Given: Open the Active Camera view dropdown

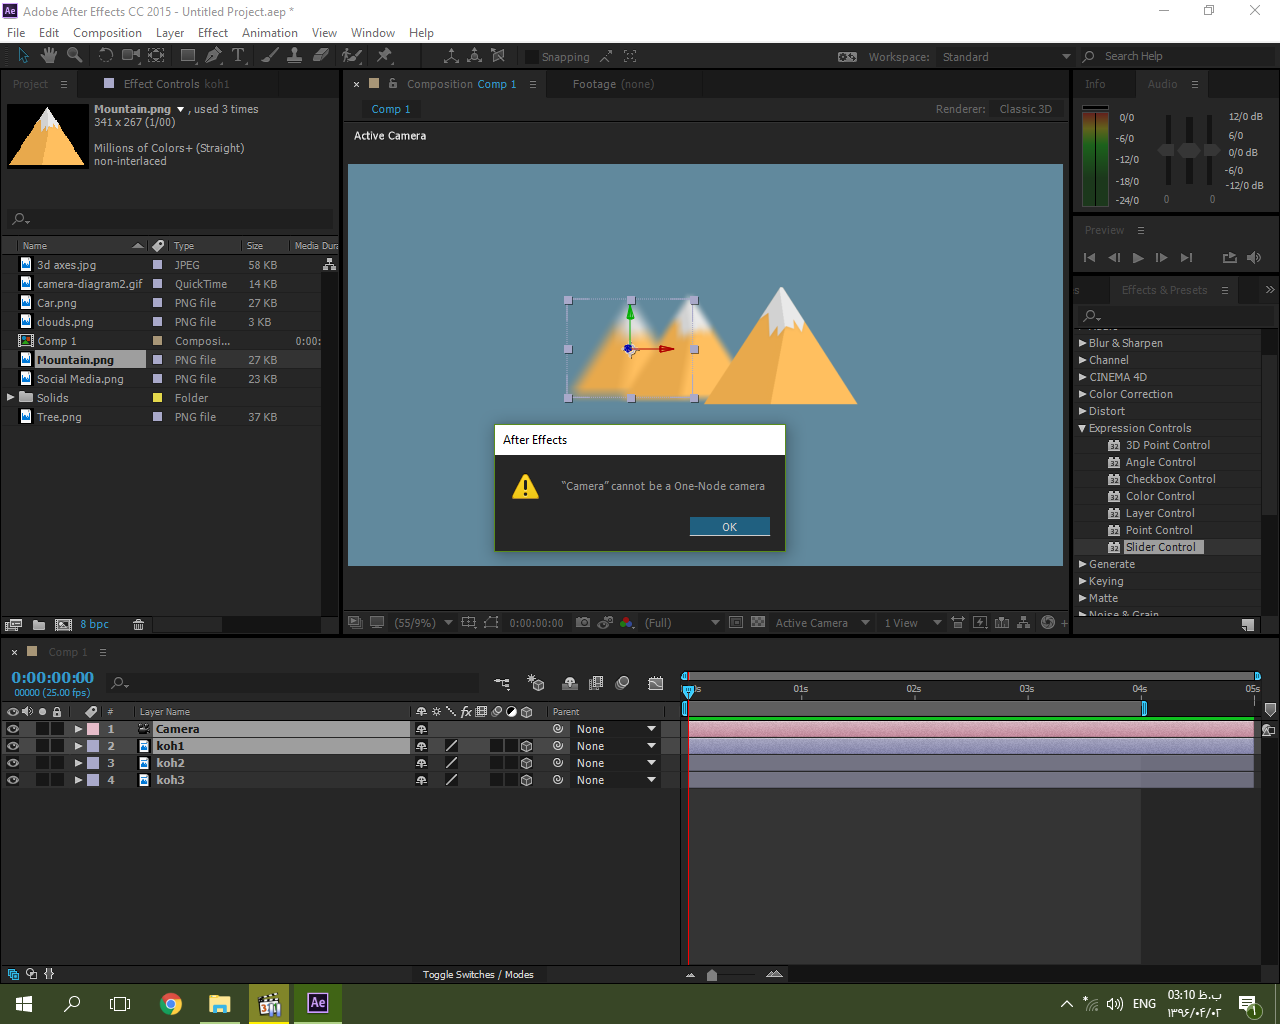Looking at the screenshot, I should pyautogui.click(x=822, y=622).
